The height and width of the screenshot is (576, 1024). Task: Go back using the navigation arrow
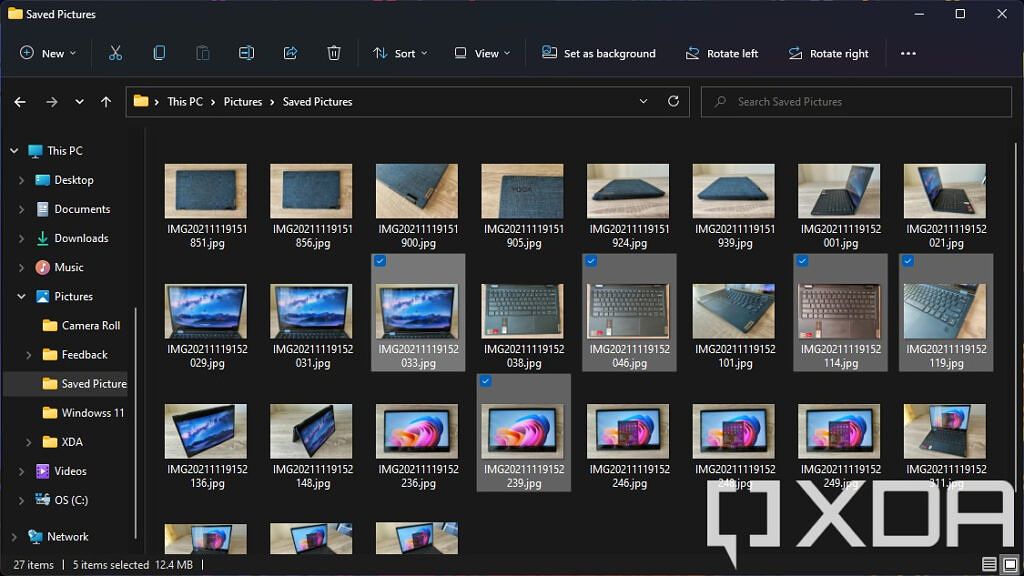(20, 101)
